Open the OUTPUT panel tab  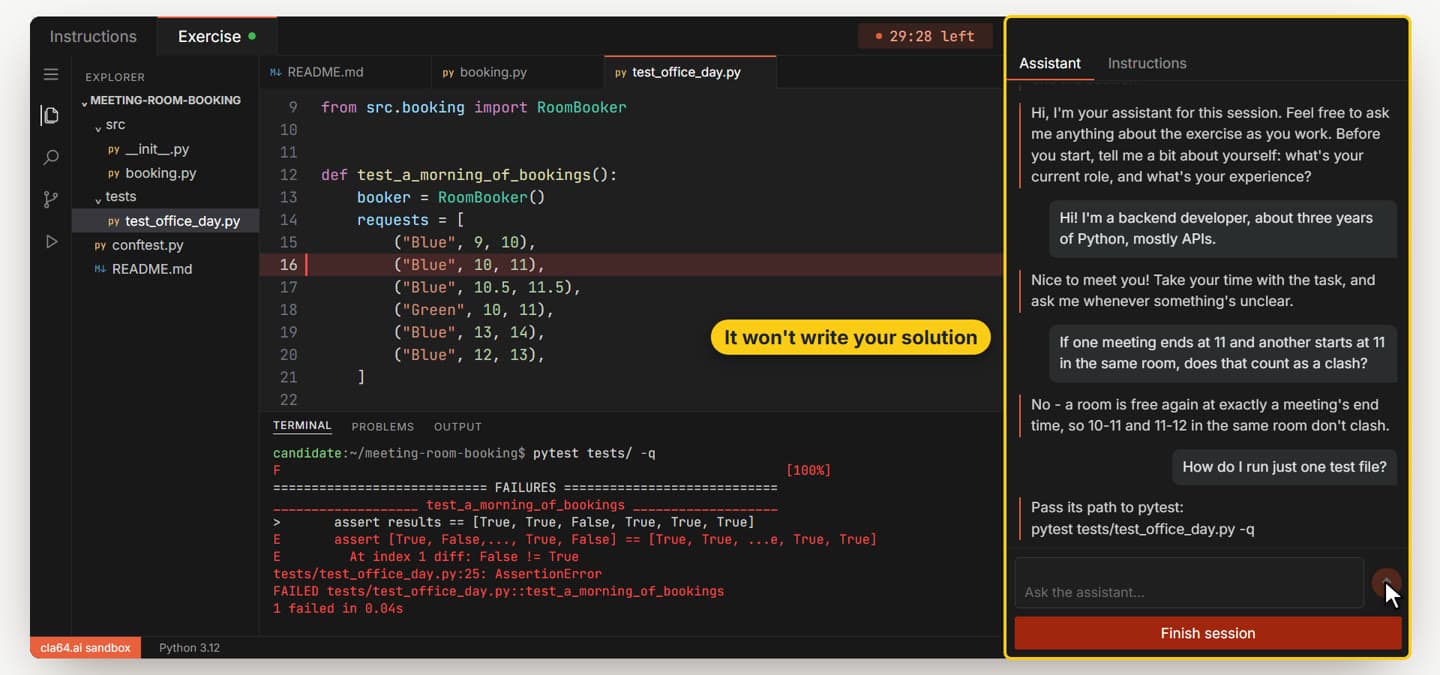click(457, 426)
